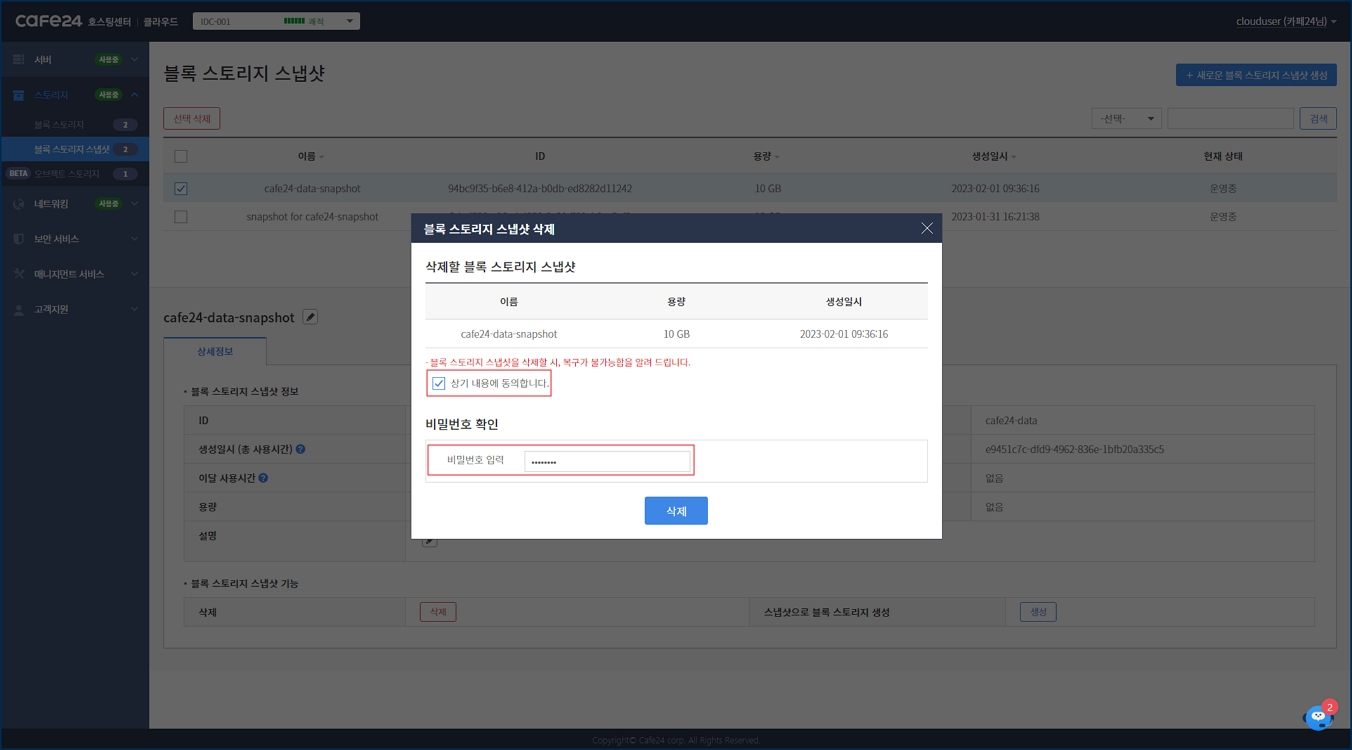Click the 네트워킹 sidebar icon
Image resolution: width=1352 pixels, height=750 pixels.
(x=18, y=204)
